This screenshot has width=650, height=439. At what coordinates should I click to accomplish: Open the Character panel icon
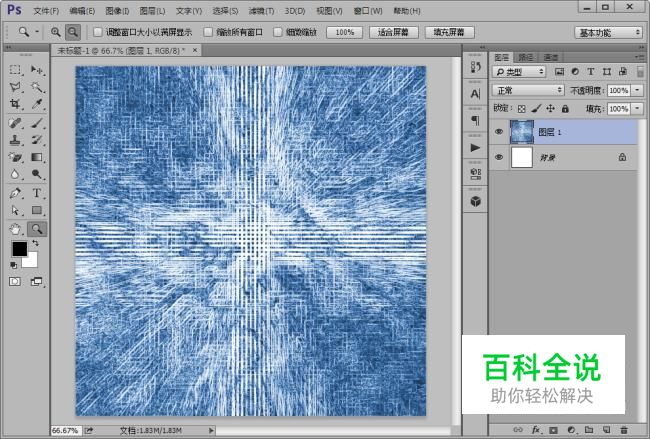tap(475, 94)
